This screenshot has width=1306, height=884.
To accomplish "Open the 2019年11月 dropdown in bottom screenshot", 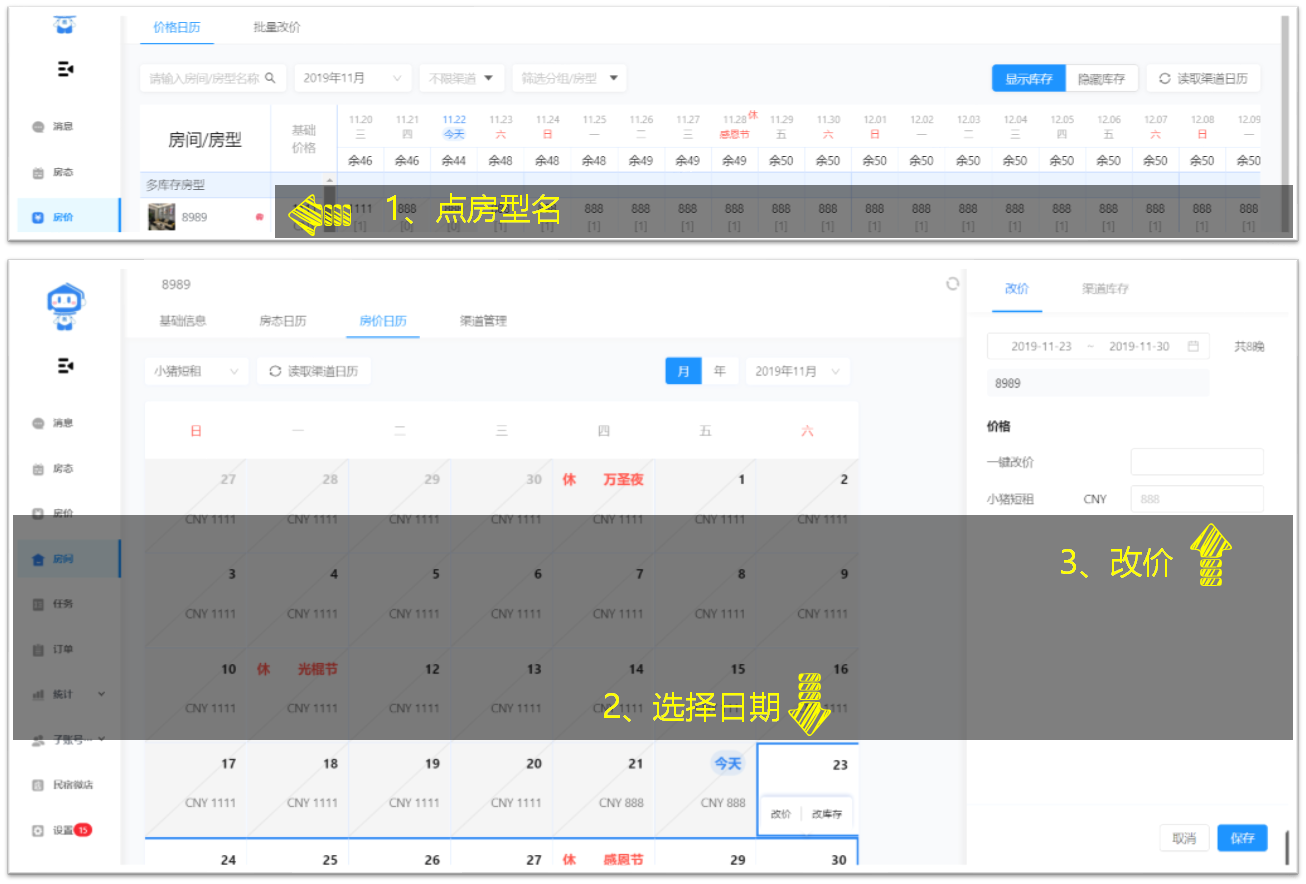I will pyautogui.click(x=798, y=371).
